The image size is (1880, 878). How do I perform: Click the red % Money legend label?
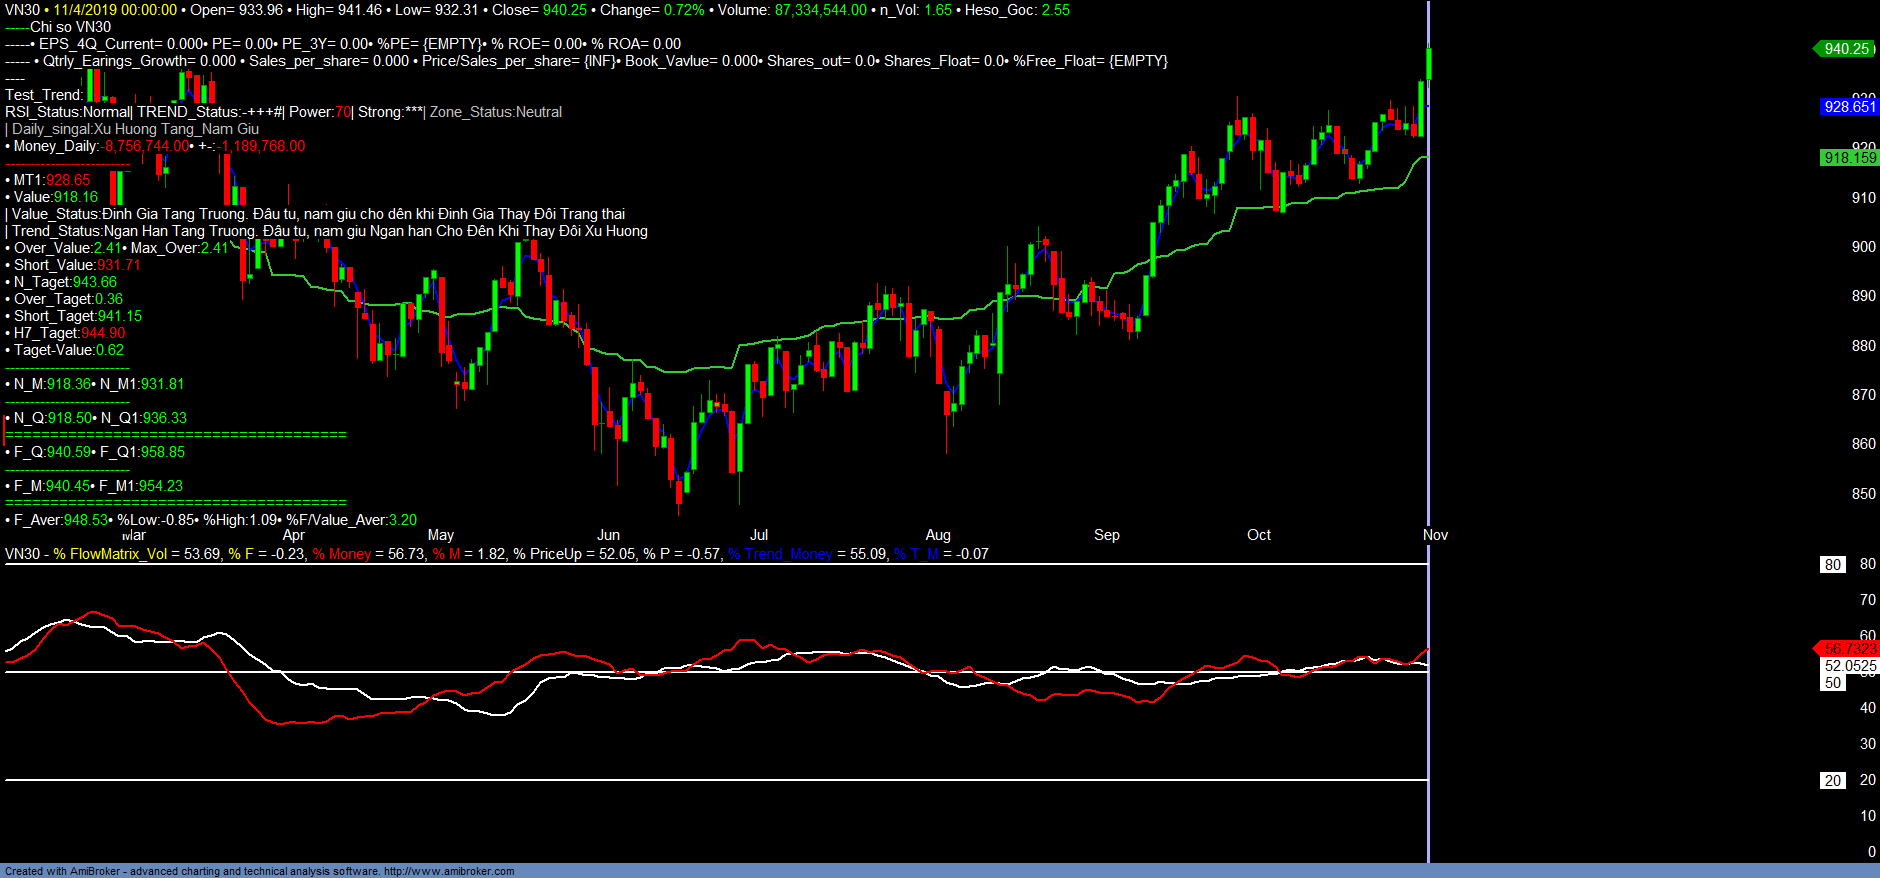point(342,554)
